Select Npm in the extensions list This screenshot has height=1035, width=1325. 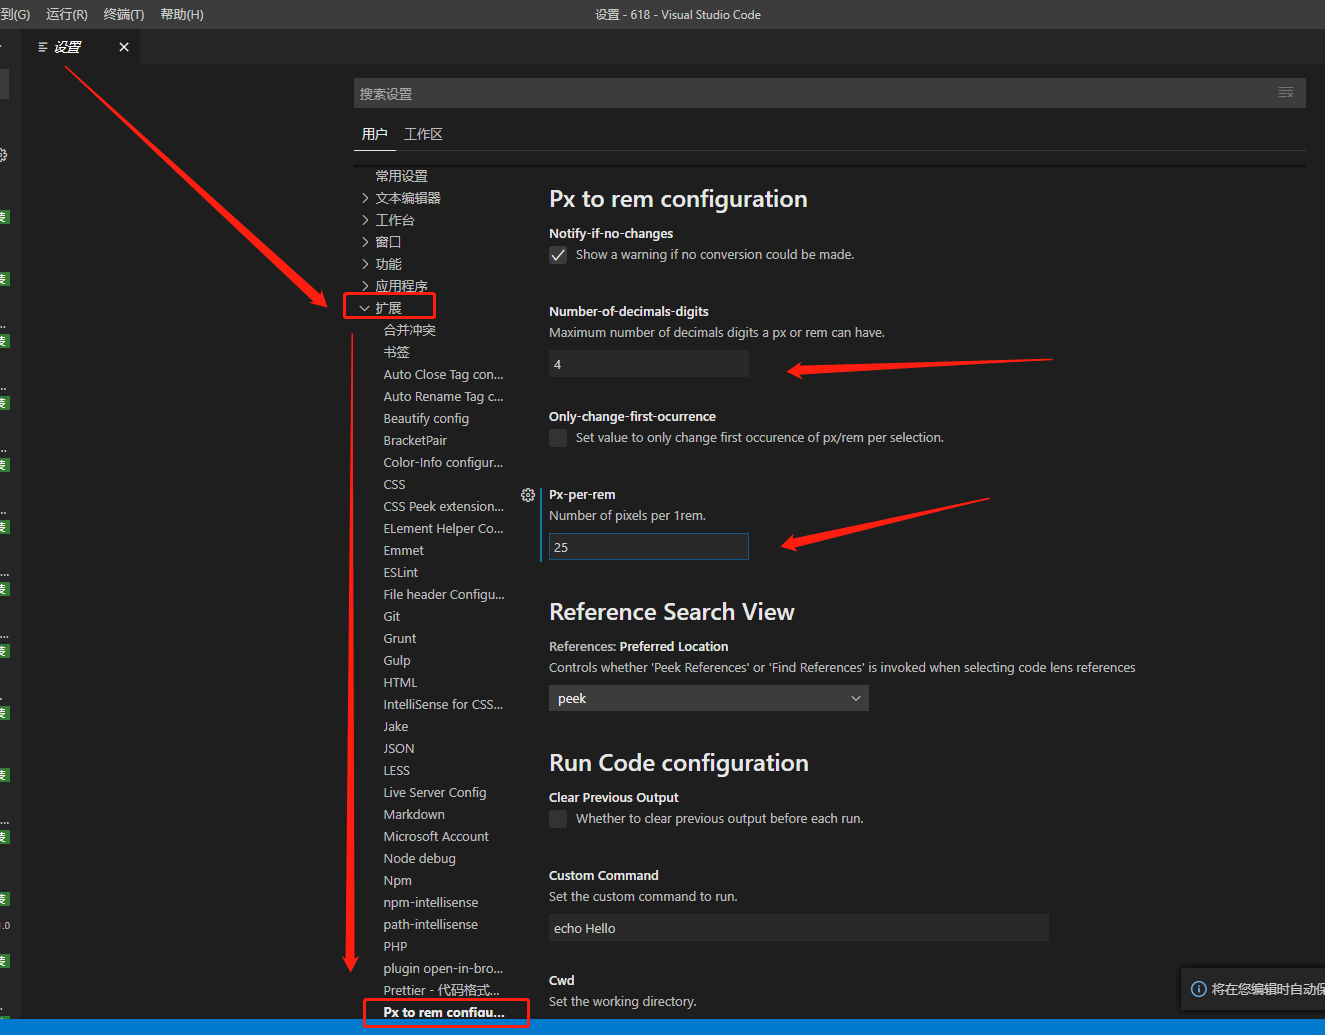397,880
